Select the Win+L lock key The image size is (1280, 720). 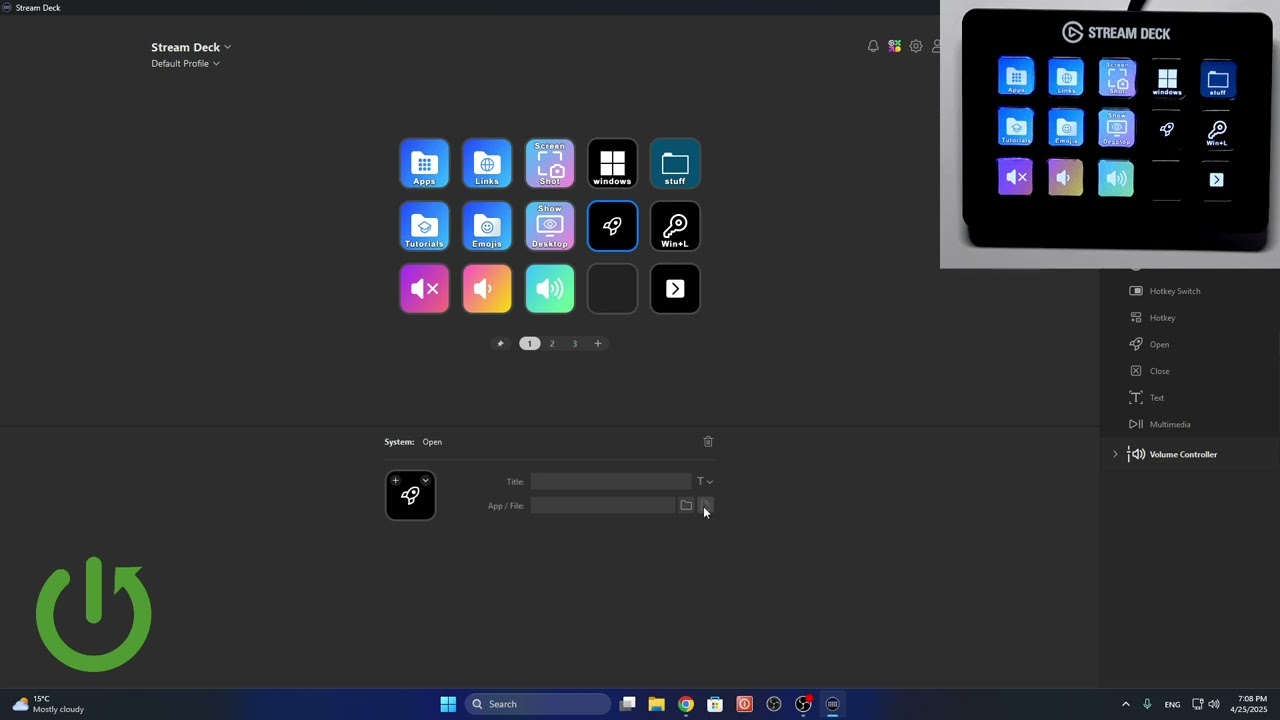coord(675,226)
